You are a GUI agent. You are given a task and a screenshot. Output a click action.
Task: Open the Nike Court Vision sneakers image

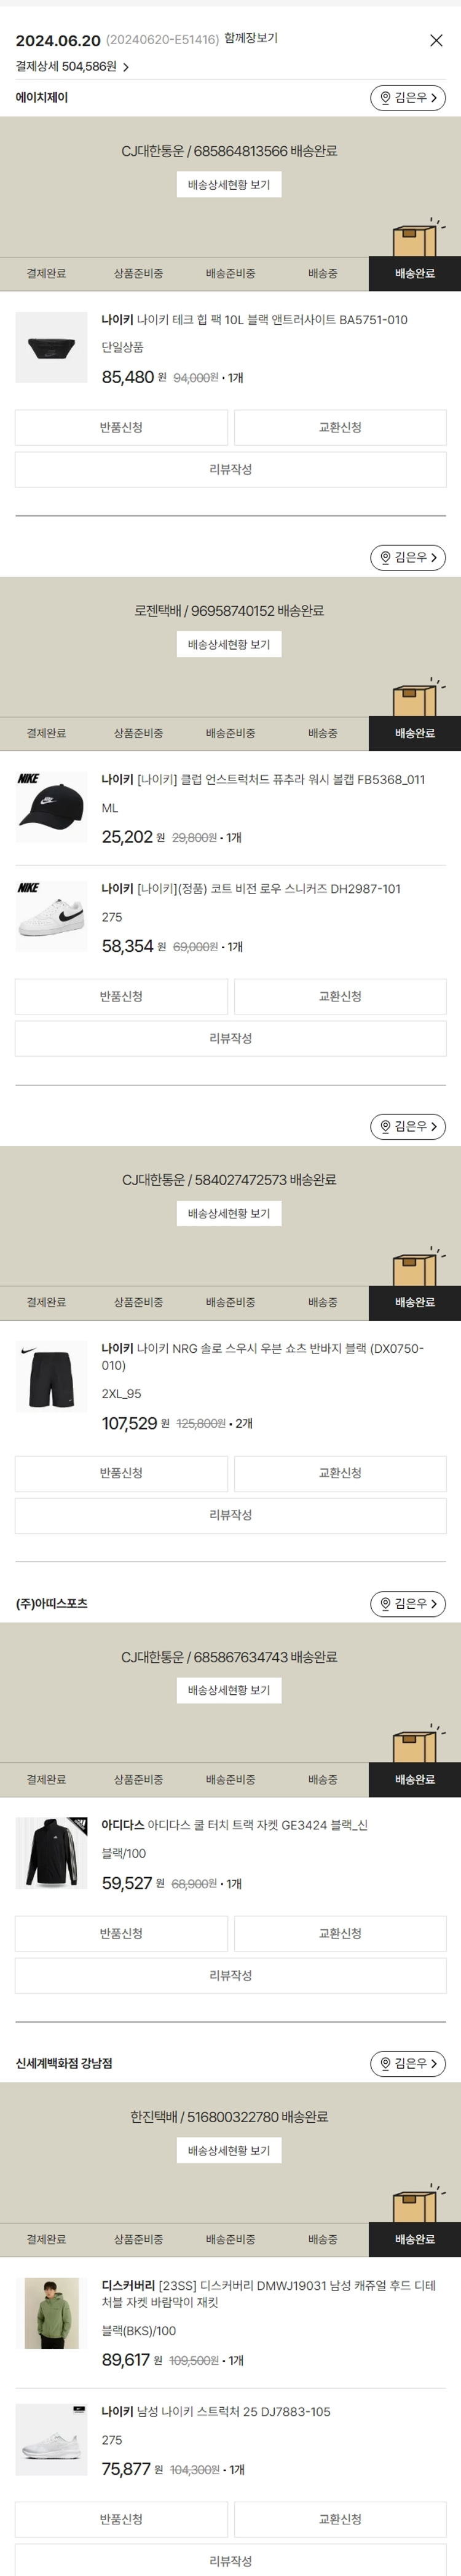point(52,916)
